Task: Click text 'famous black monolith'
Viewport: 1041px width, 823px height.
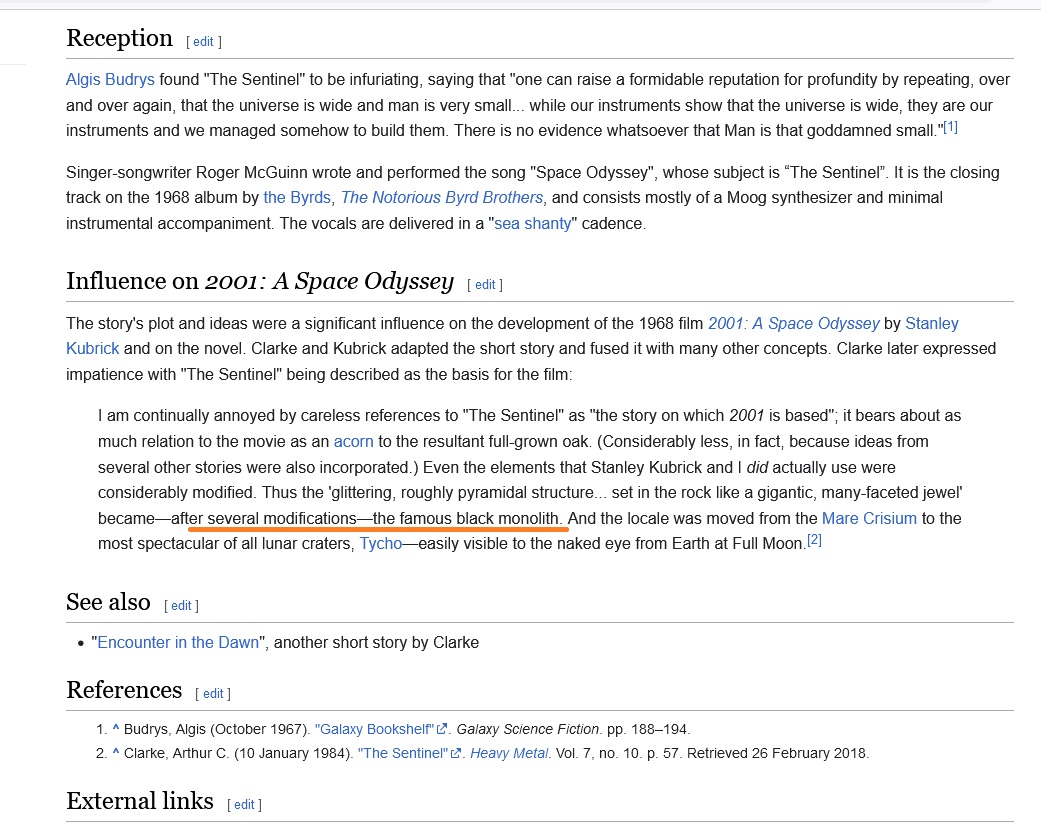Action: tap(478, 518)
